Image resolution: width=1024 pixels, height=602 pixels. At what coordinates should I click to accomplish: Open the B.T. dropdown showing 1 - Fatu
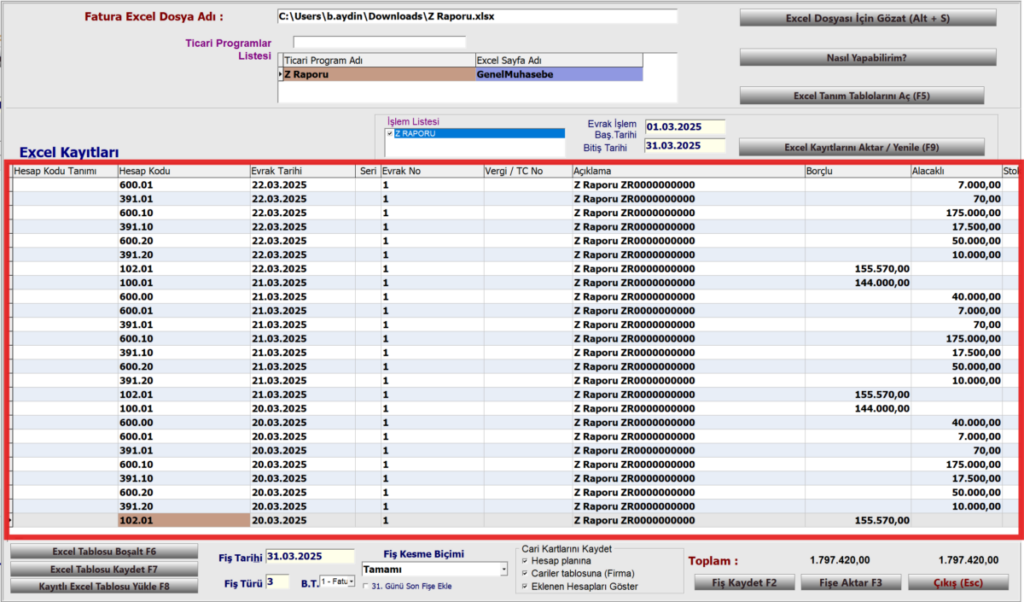(337, 581)
